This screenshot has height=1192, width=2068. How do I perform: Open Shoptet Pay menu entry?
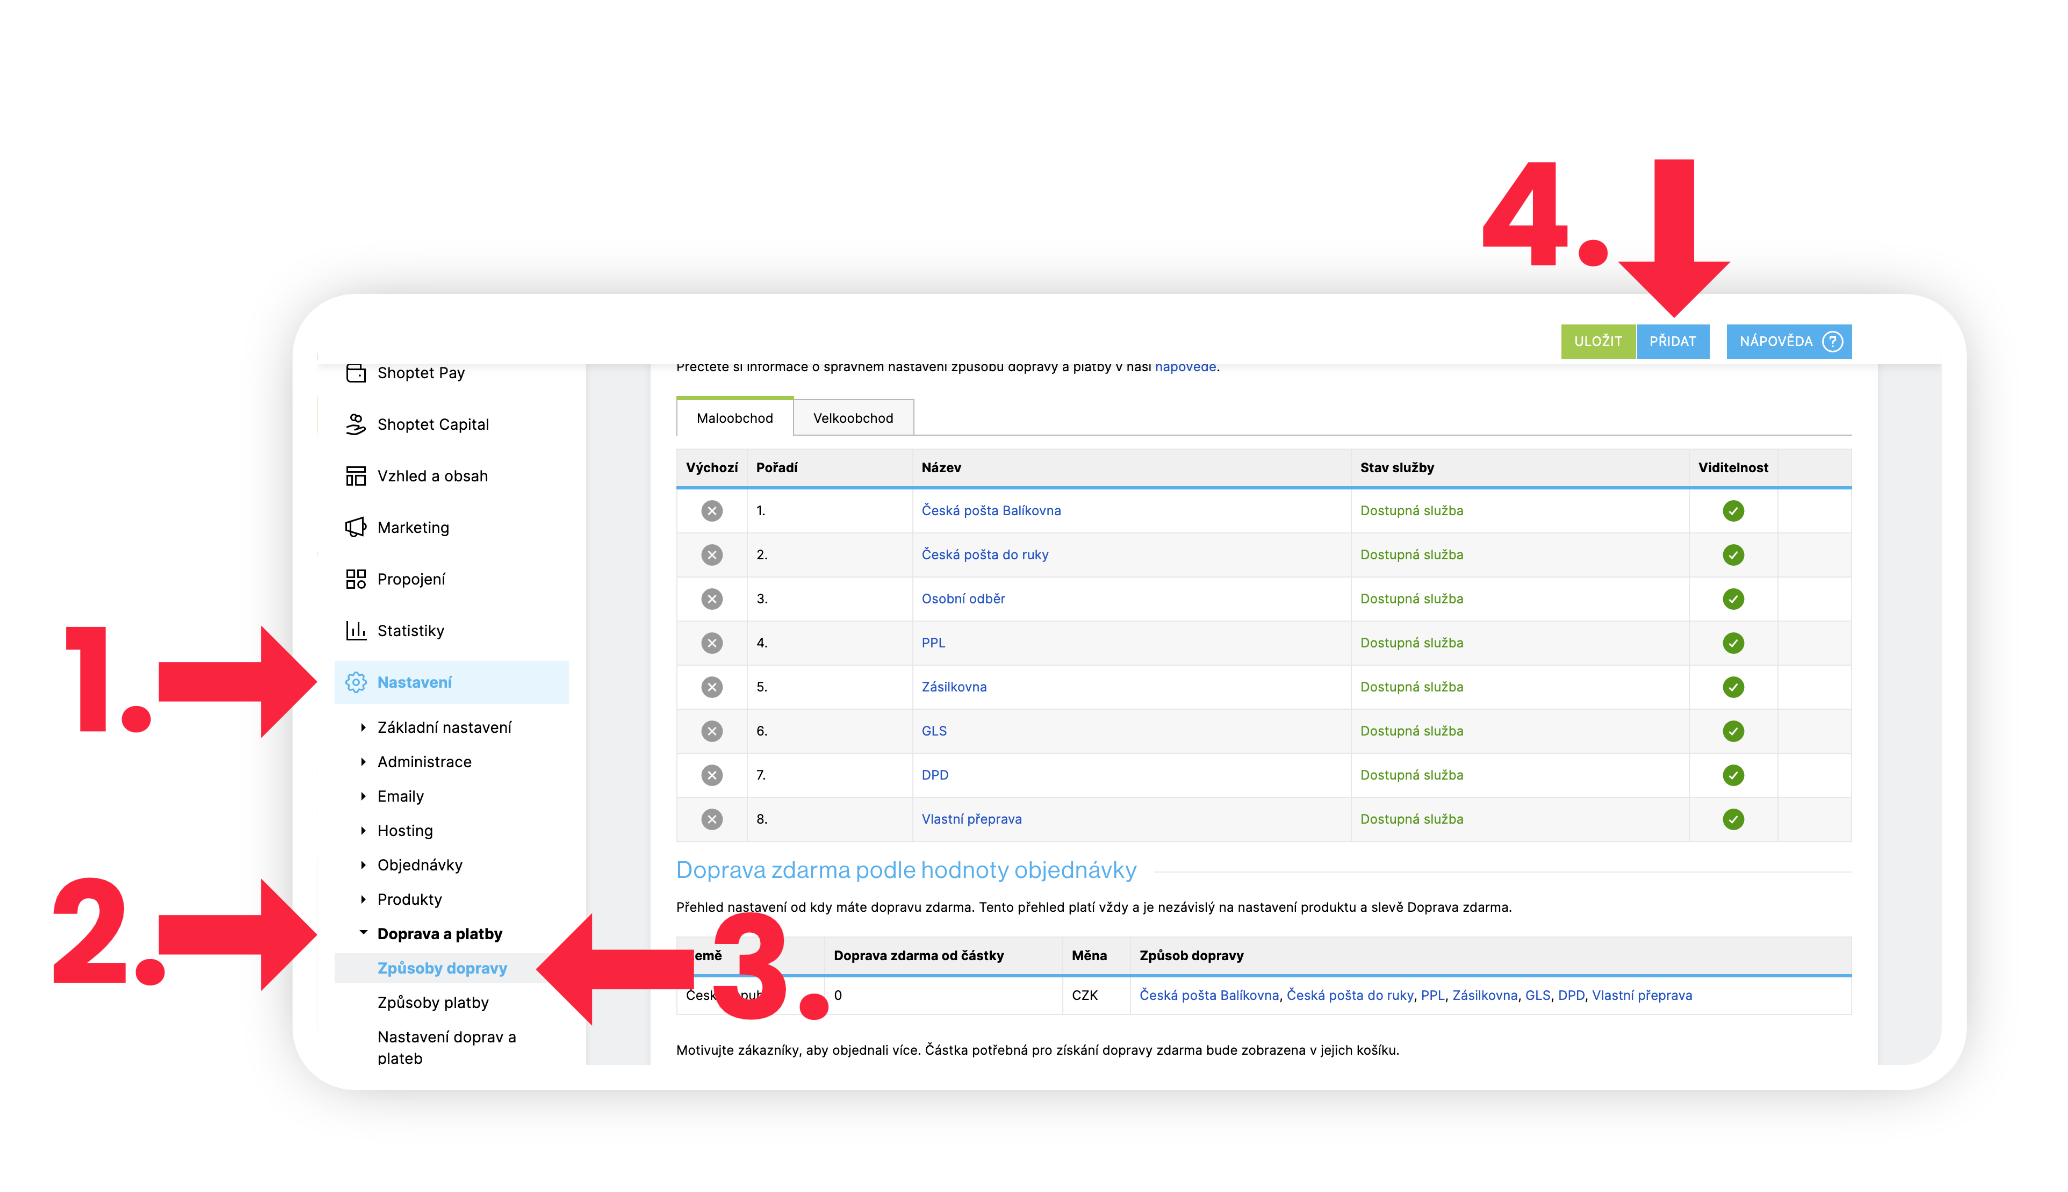tap(421, 373)
